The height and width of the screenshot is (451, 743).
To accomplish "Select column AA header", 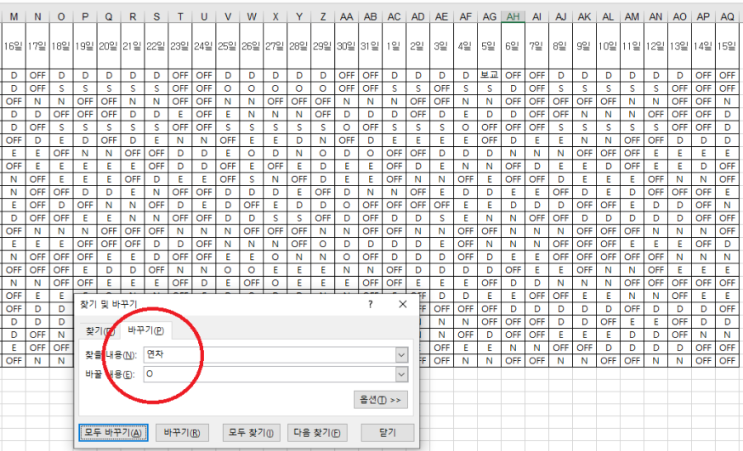I will click(x=346, y=17).
